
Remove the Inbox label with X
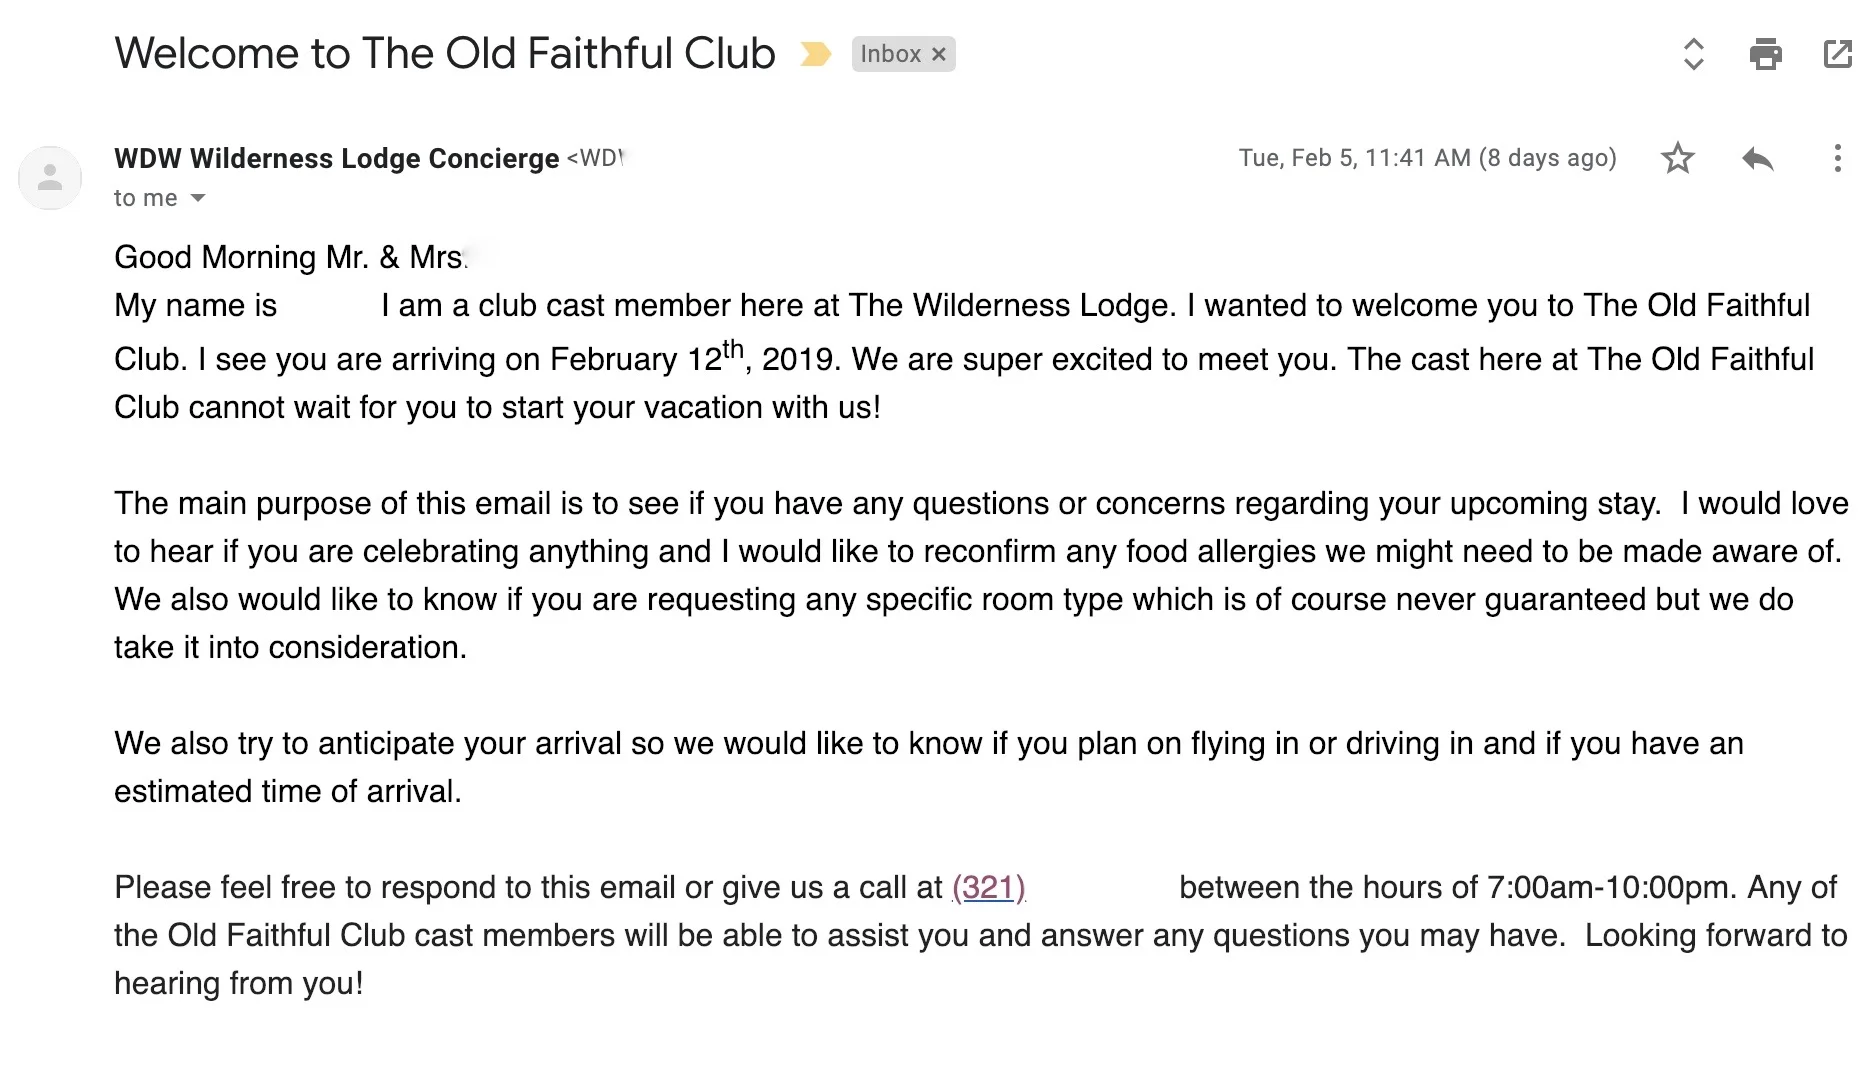click(x=939, y=55)
